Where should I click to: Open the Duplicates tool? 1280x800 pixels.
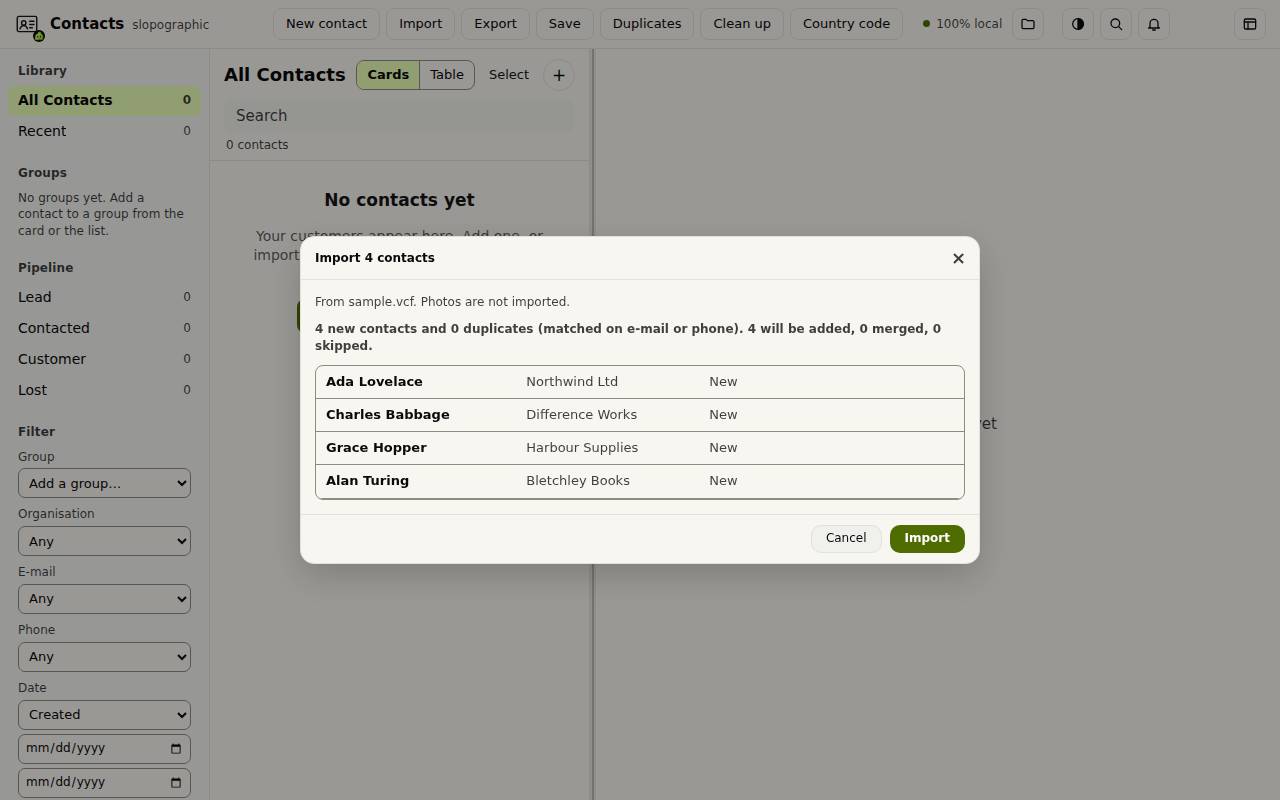point(647,24)
